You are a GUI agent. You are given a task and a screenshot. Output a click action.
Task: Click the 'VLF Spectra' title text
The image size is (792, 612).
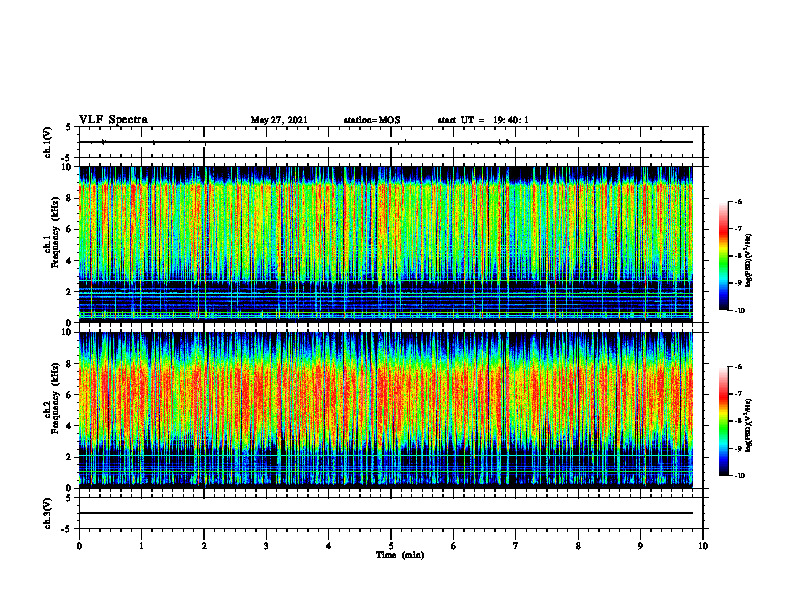point(113,120)
